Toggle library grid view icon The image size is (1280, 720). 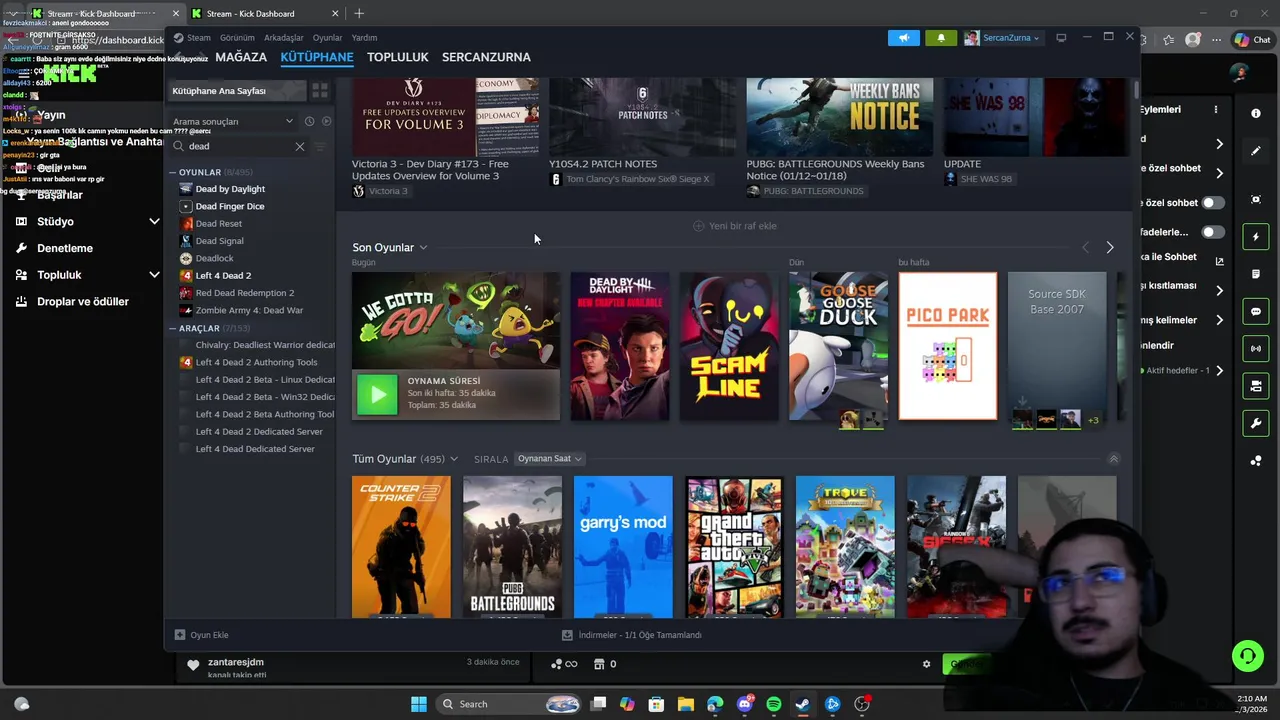click(320, 90)
